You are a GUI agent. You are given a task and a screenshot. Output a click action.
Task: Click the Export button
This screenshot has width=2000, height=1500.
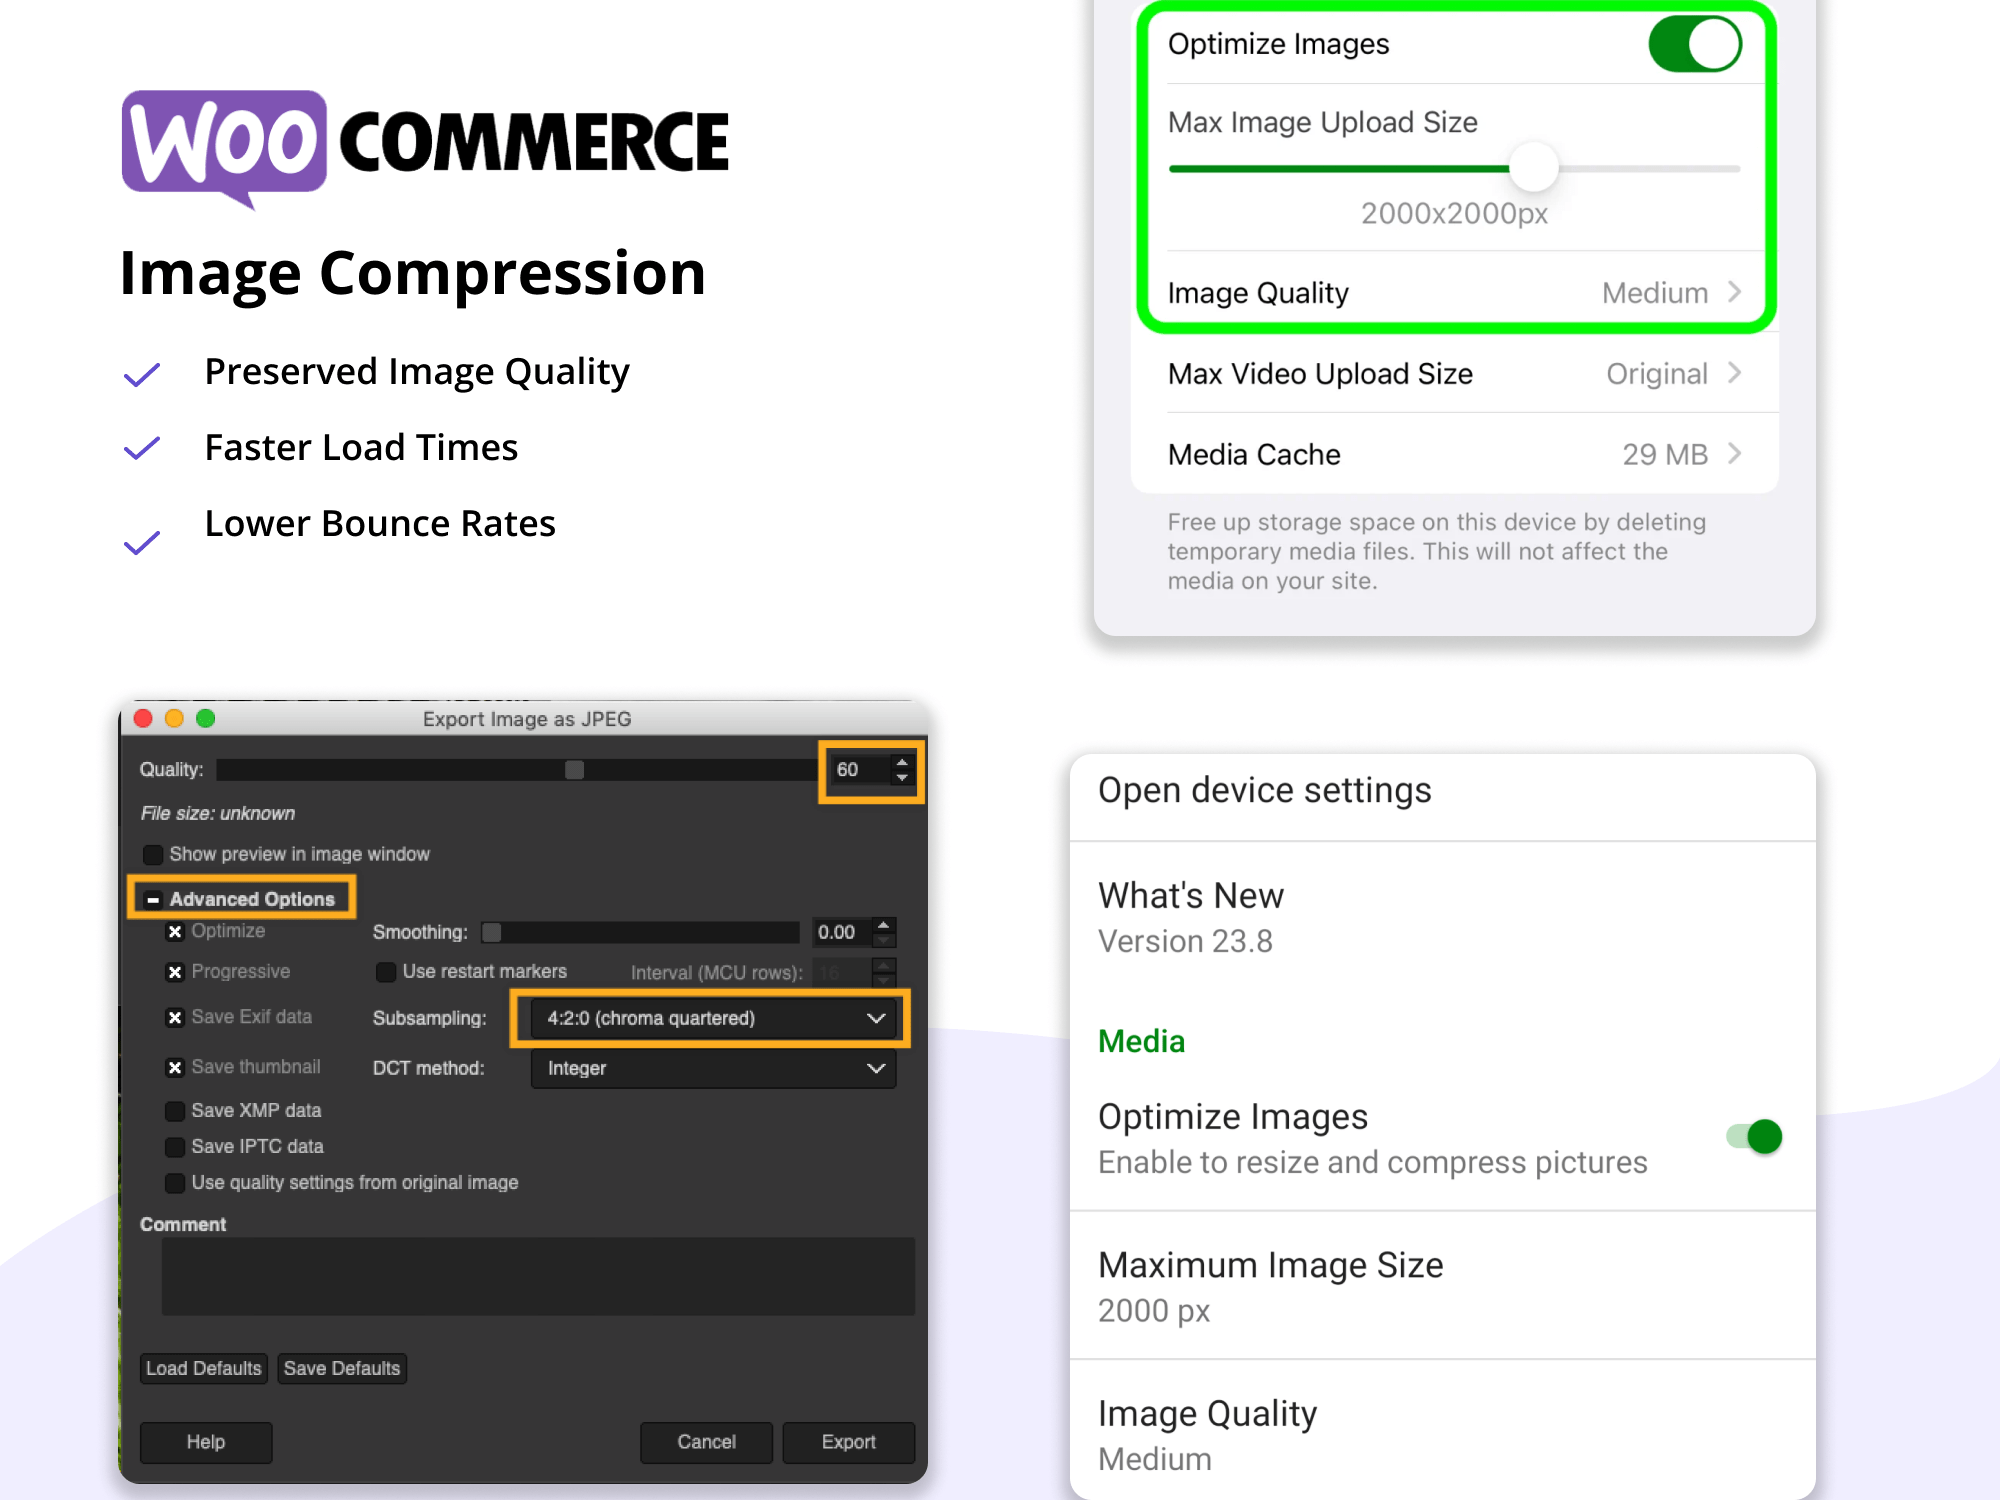pos(848,1442)
